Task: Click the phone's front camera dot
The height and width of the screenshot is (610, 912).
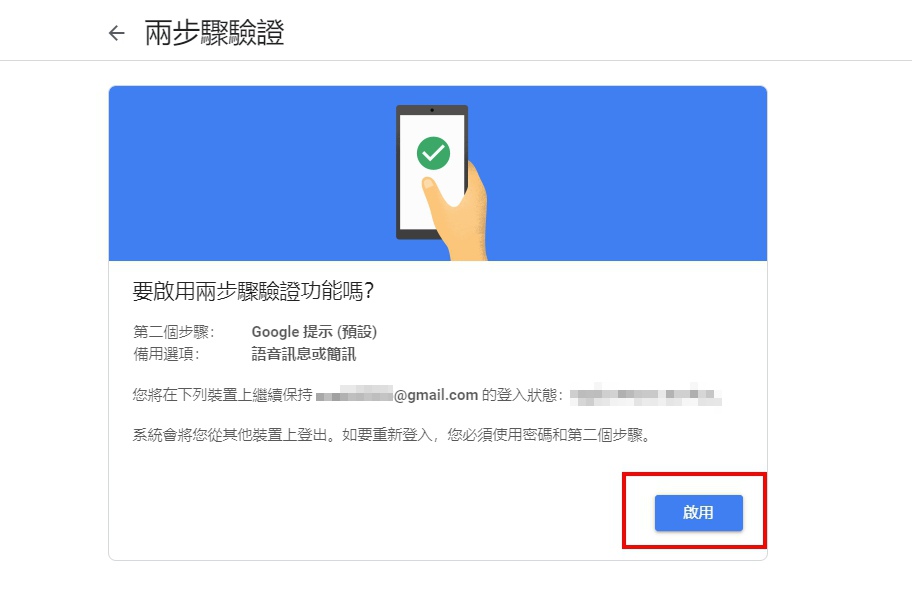Action: pyautogui.click(x=432, y=110)
